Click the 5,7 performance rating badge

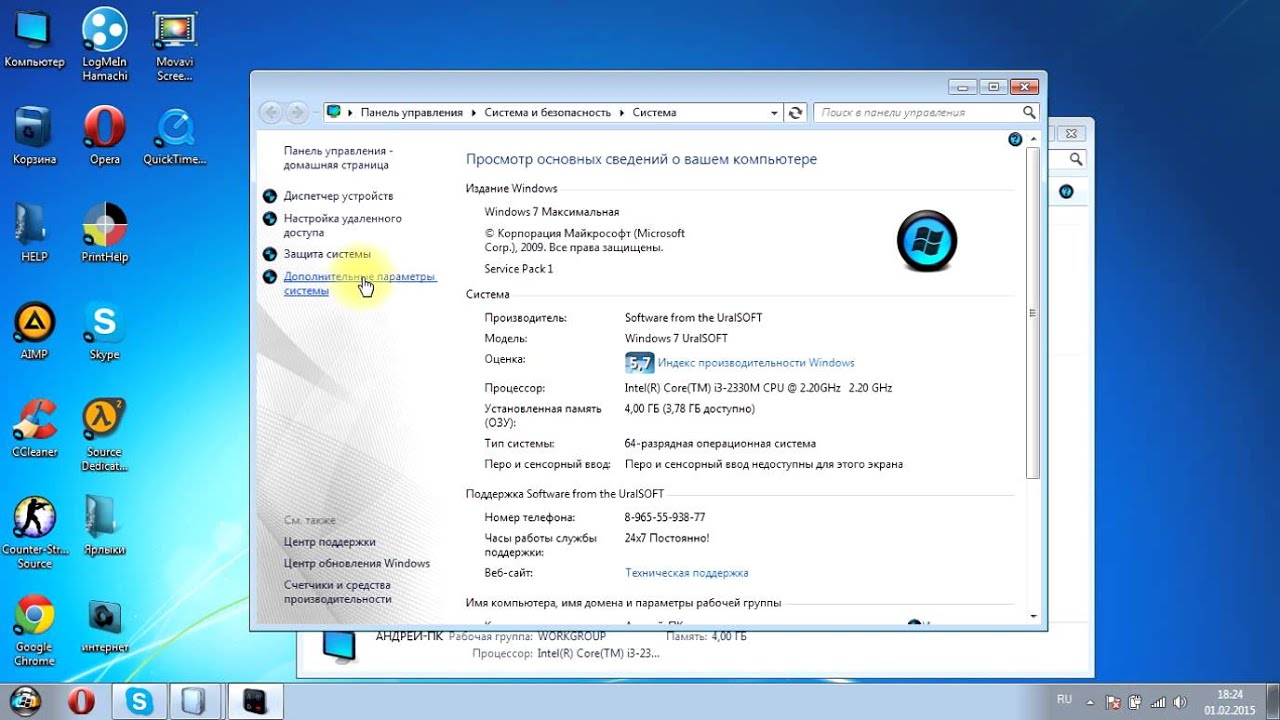point(639,363)
